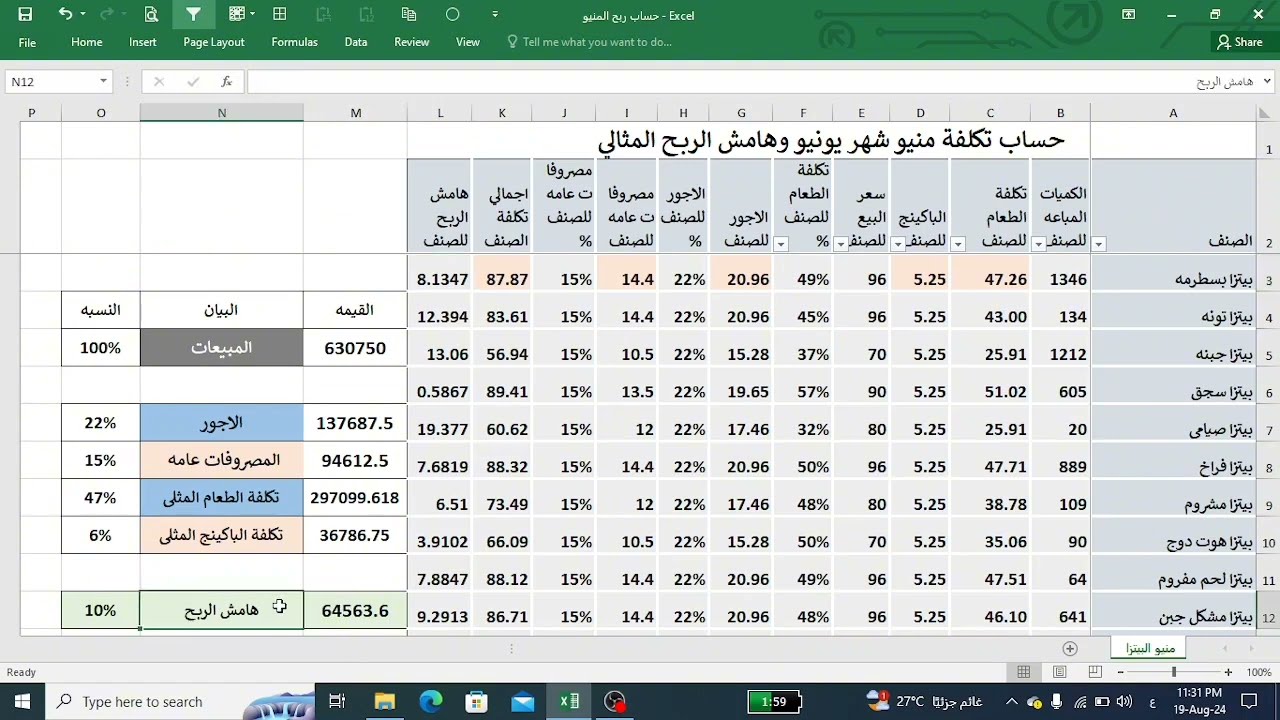
Task: Toggle the Filter funnel icon
Action: pyautogui.click(x=193, y=14)
